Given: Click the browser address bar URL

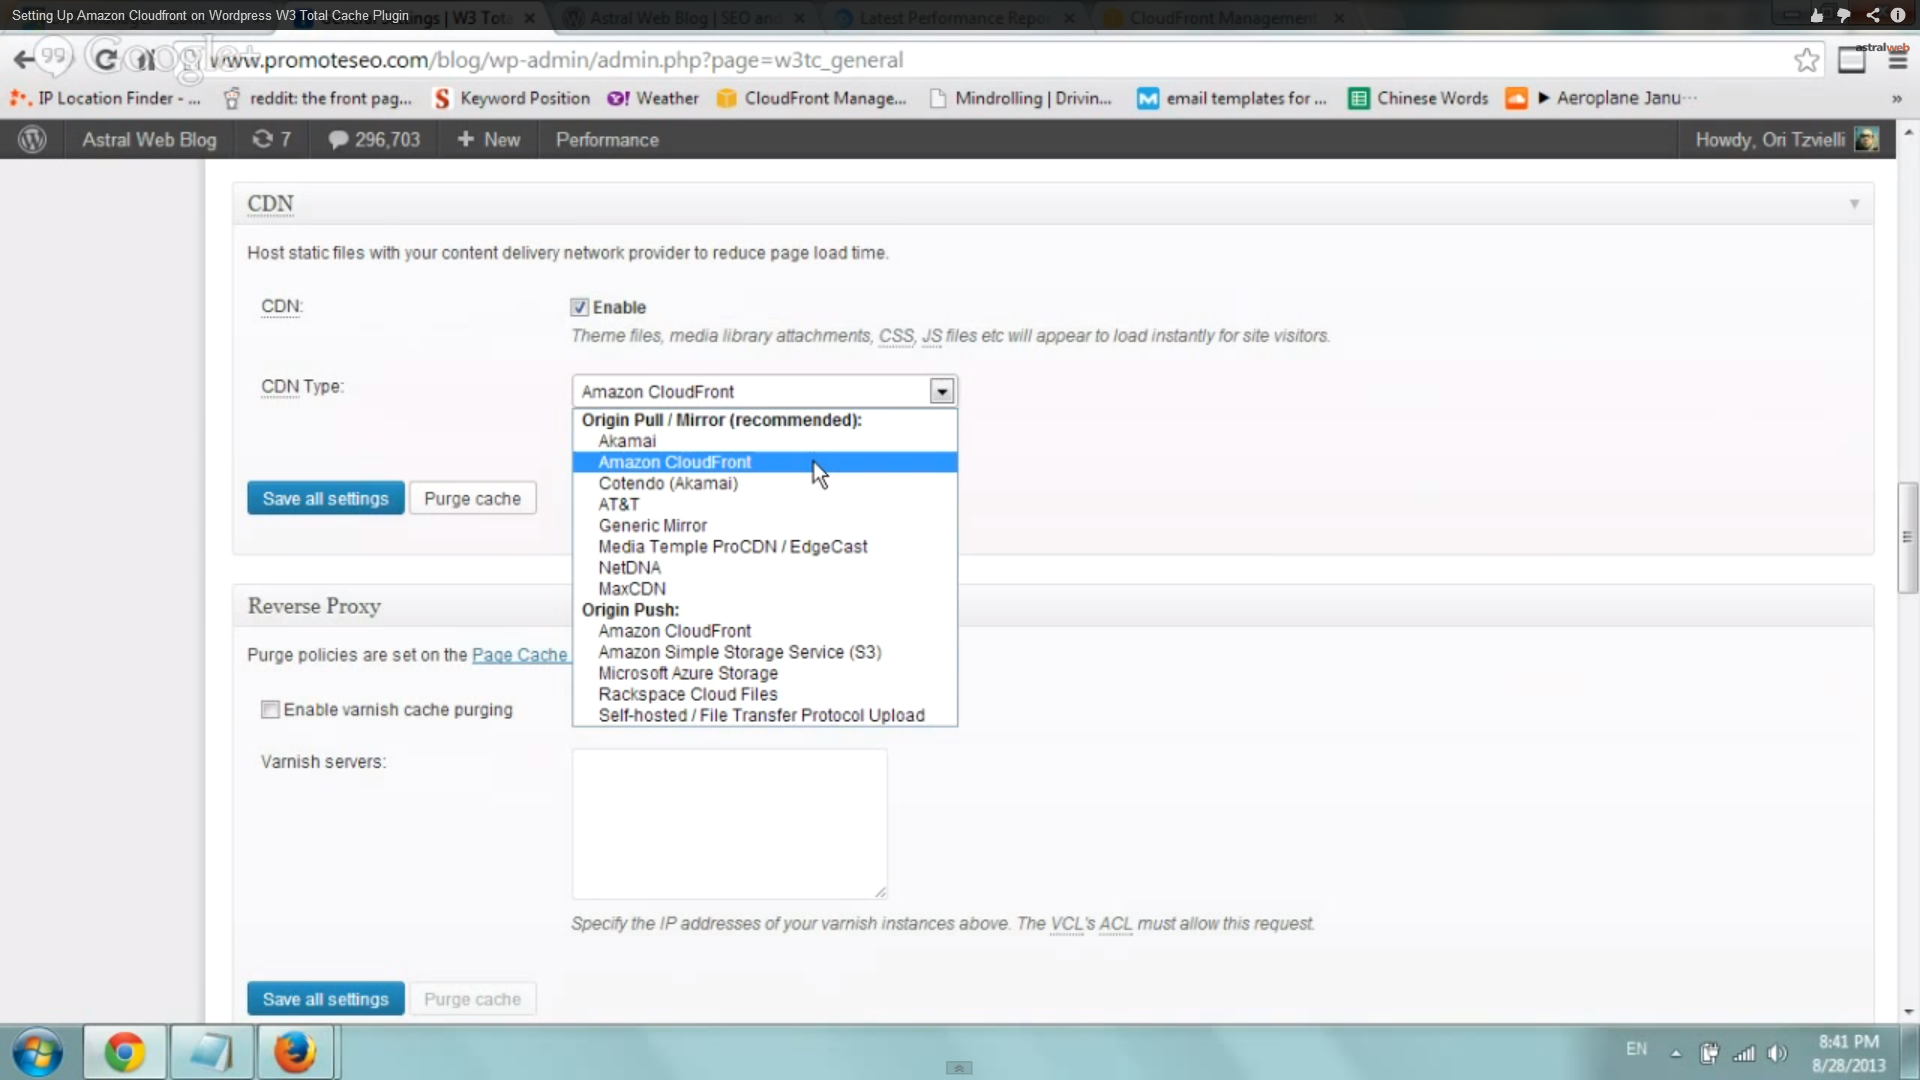Looking at the screenshot, I should point(556,60).
